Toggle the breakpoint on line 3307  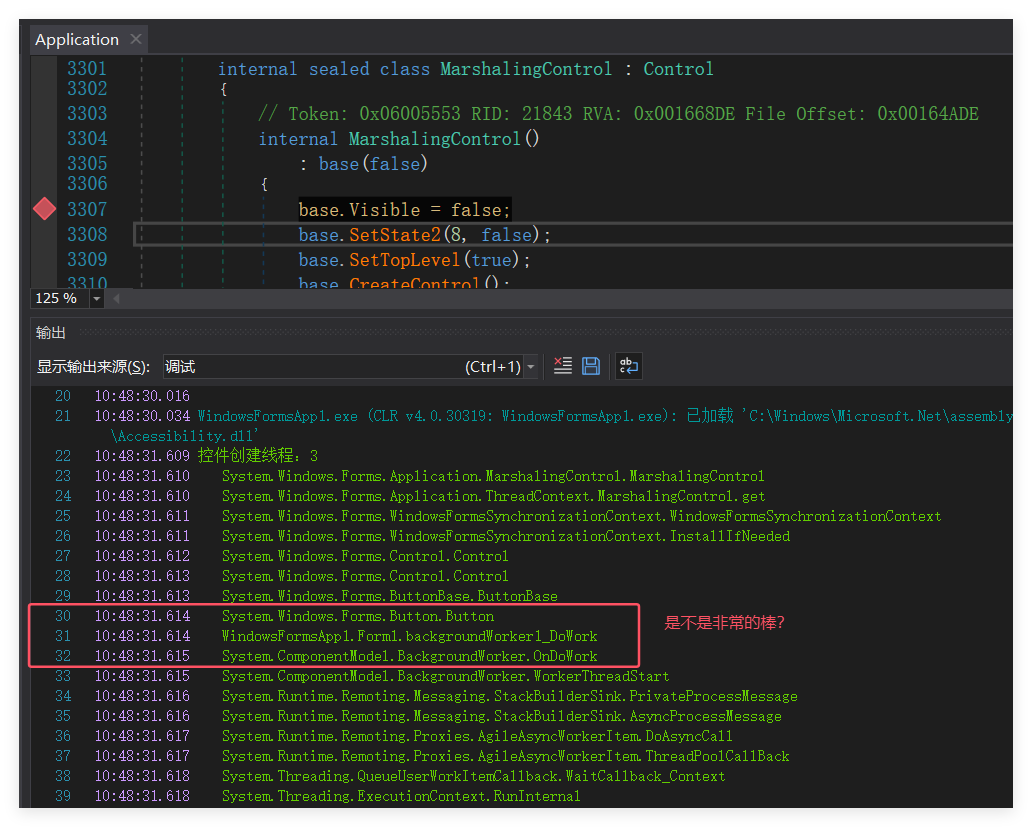pos(44,209)
